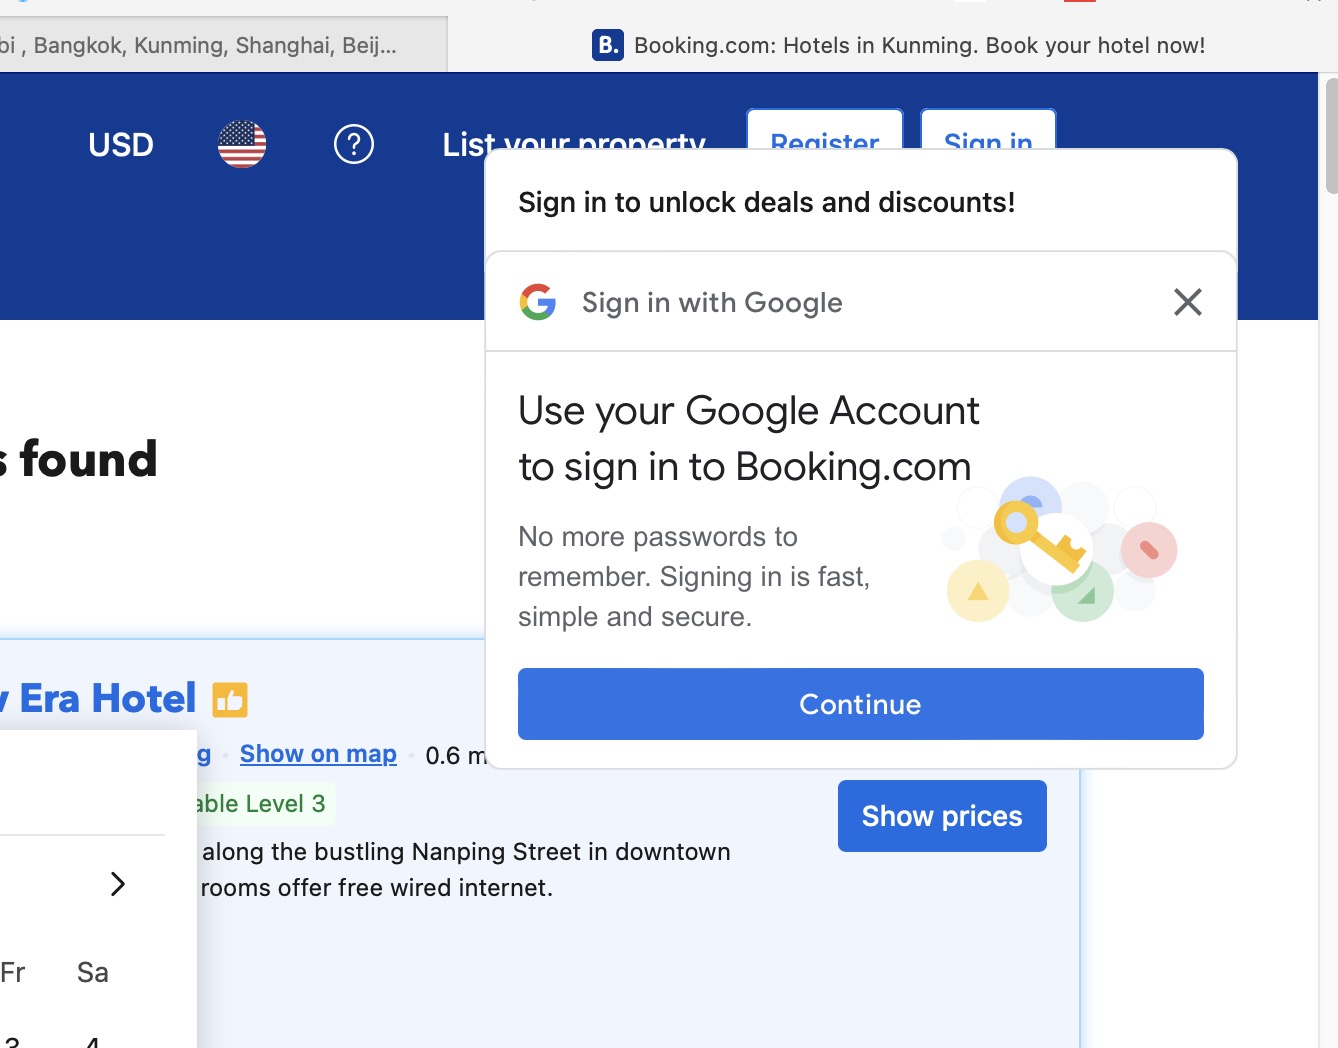Expand the Sign in with Google header
This screenshot has width=1338, height=1048.
click(711, 302)
